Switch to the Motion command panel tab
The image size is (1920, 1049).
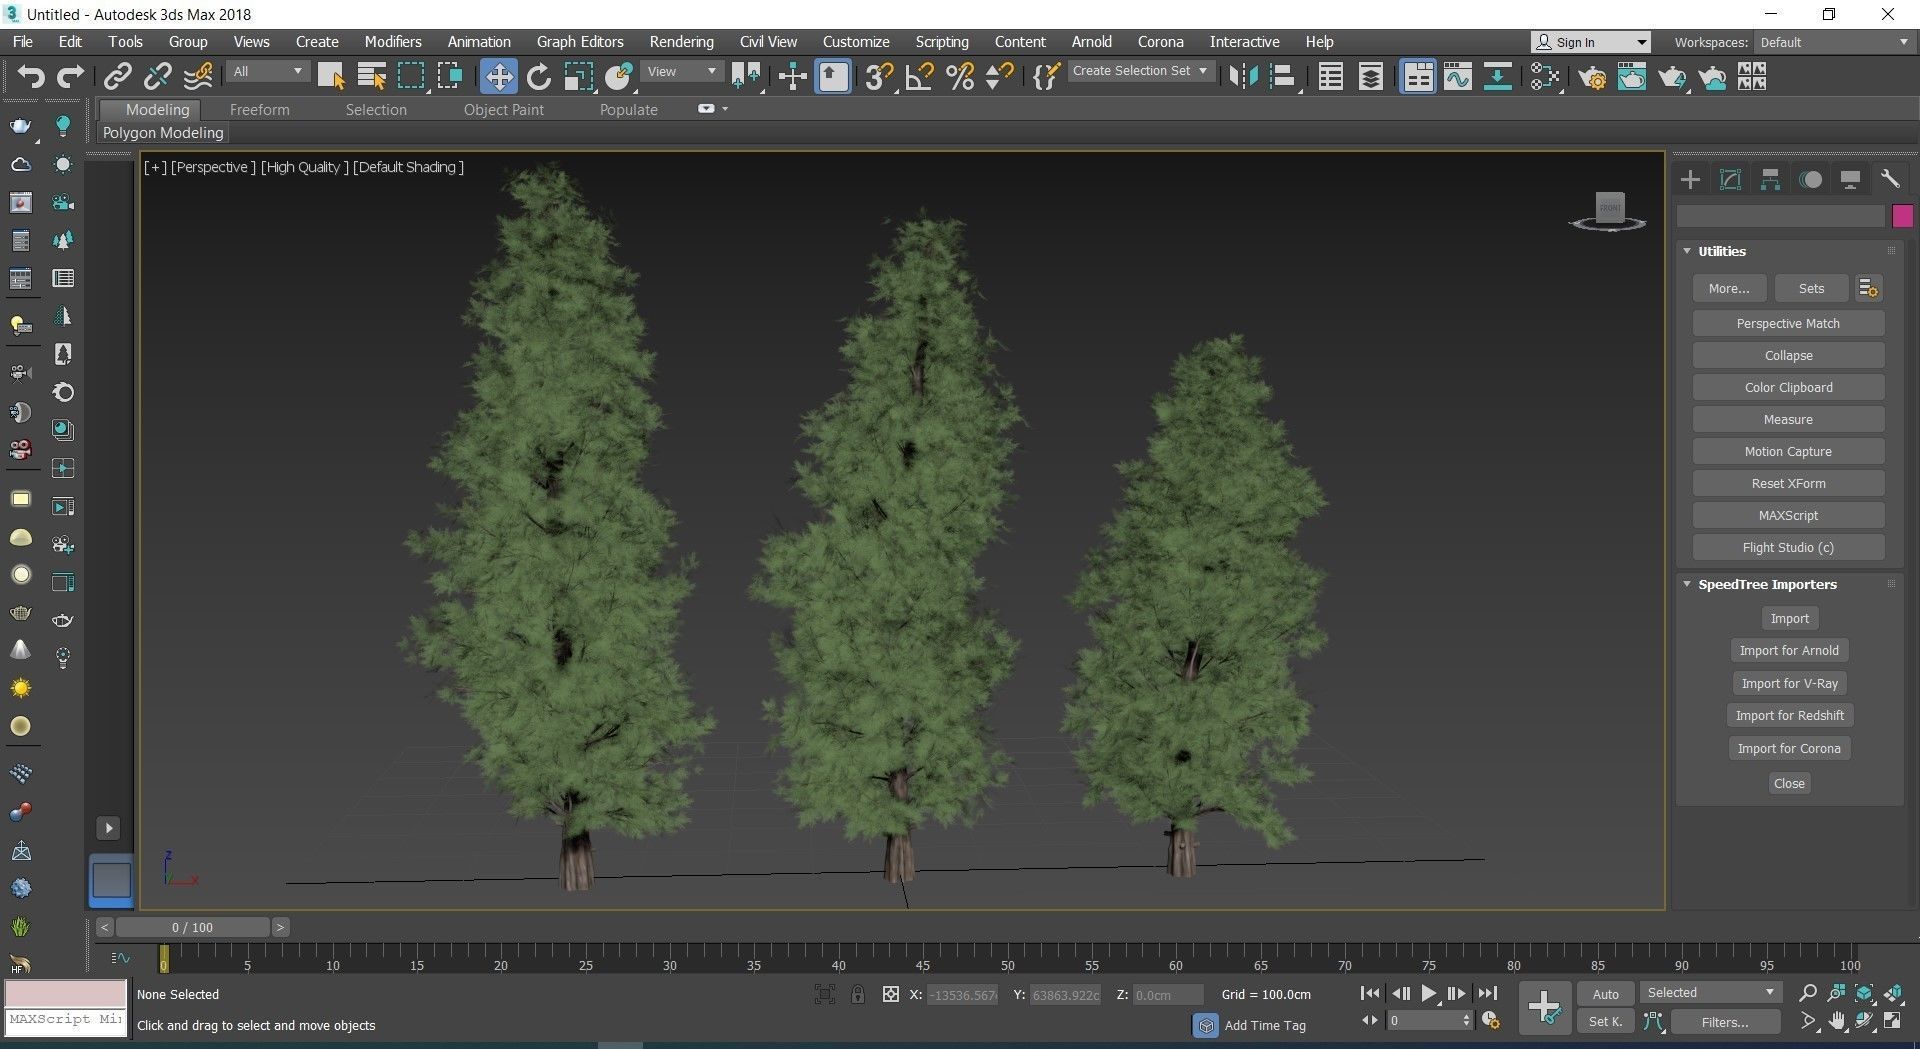1810,179
